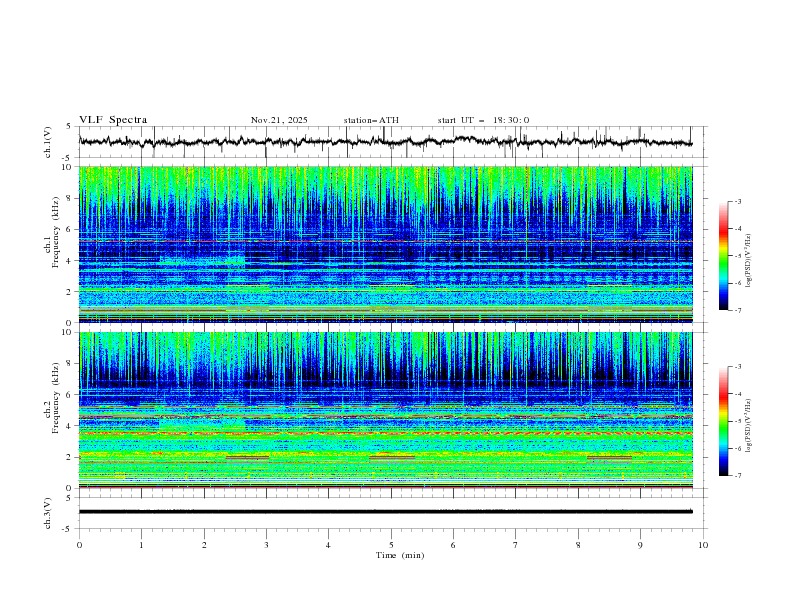Click the '-3' label on upper color bar
Viewport: 792px width, 612px height.
[x=737, y=201]
